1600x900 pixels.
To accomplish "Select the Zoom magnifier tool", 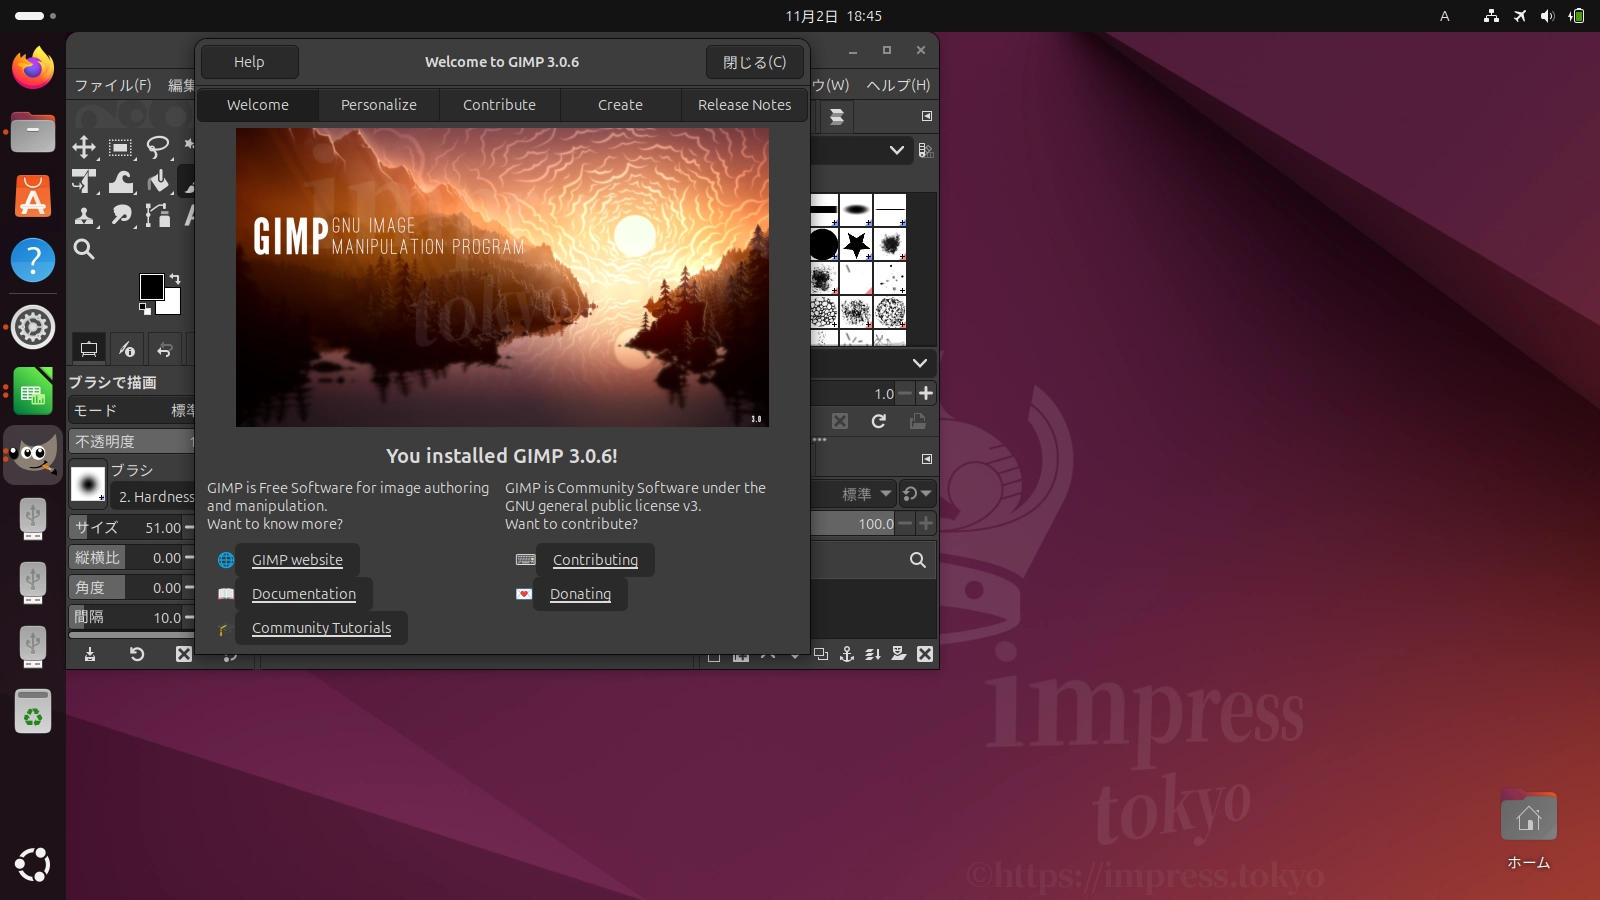I will click(84, 250).
